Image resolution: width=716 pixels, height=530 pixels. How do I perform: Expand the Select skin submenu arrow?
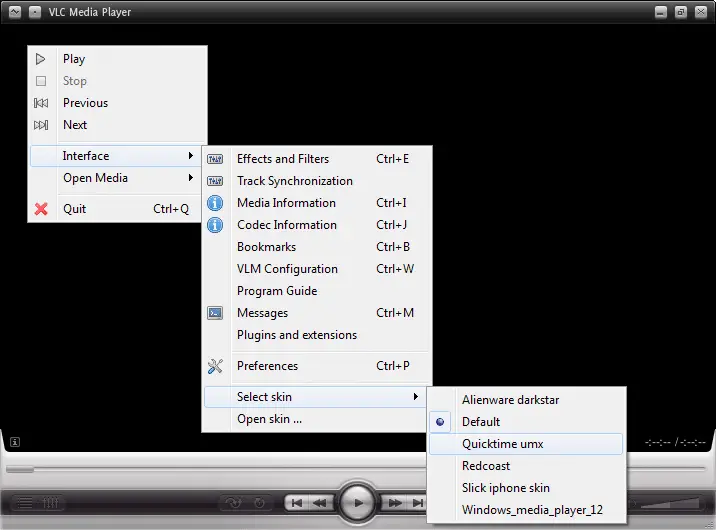(x=416, y=397)
